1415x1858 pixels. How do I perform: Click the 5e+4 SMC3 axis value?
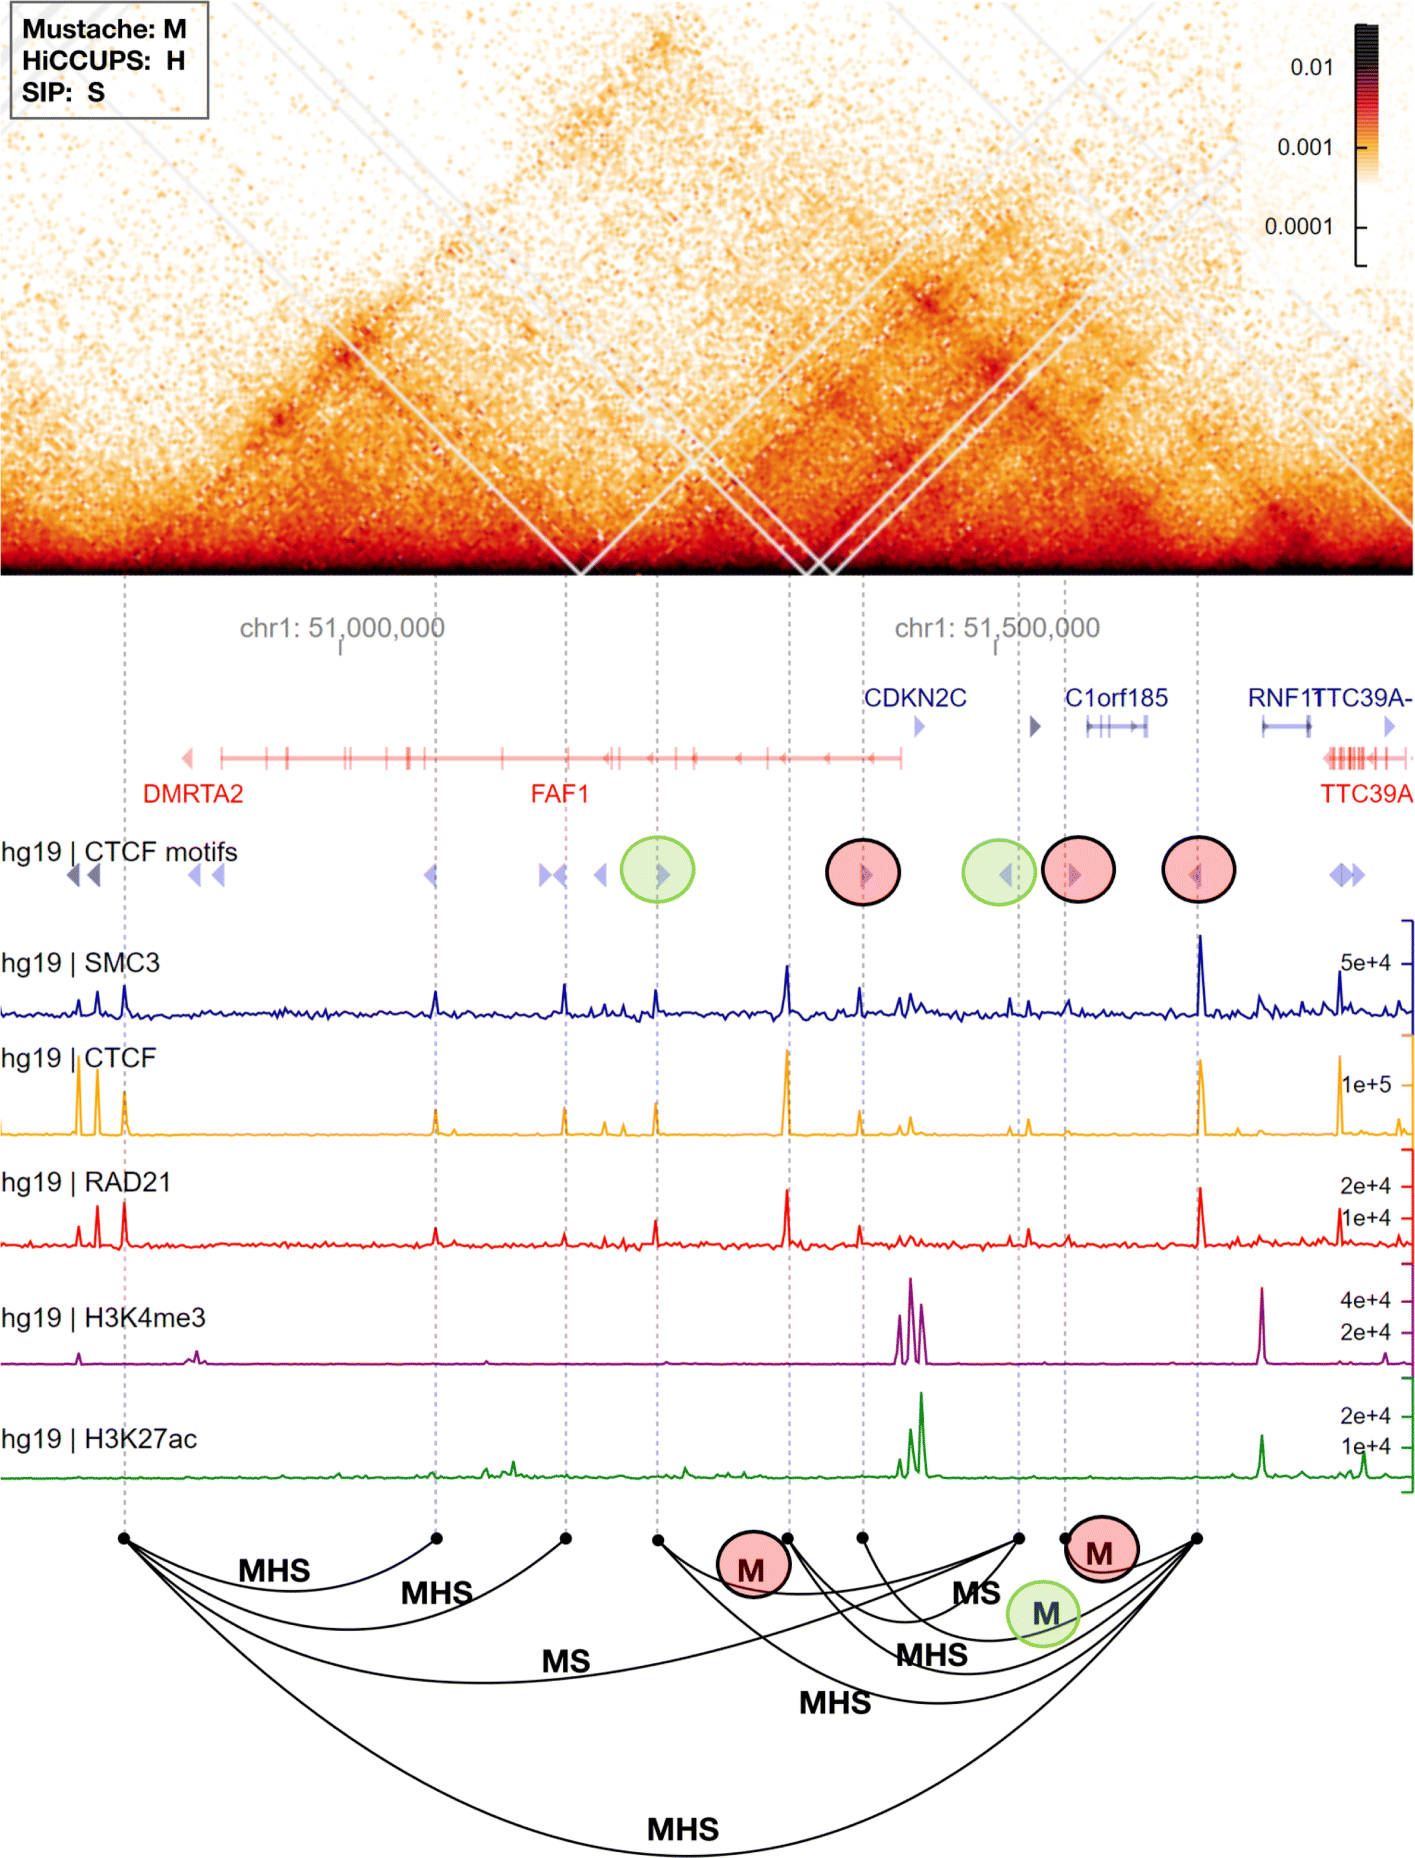1365,963
